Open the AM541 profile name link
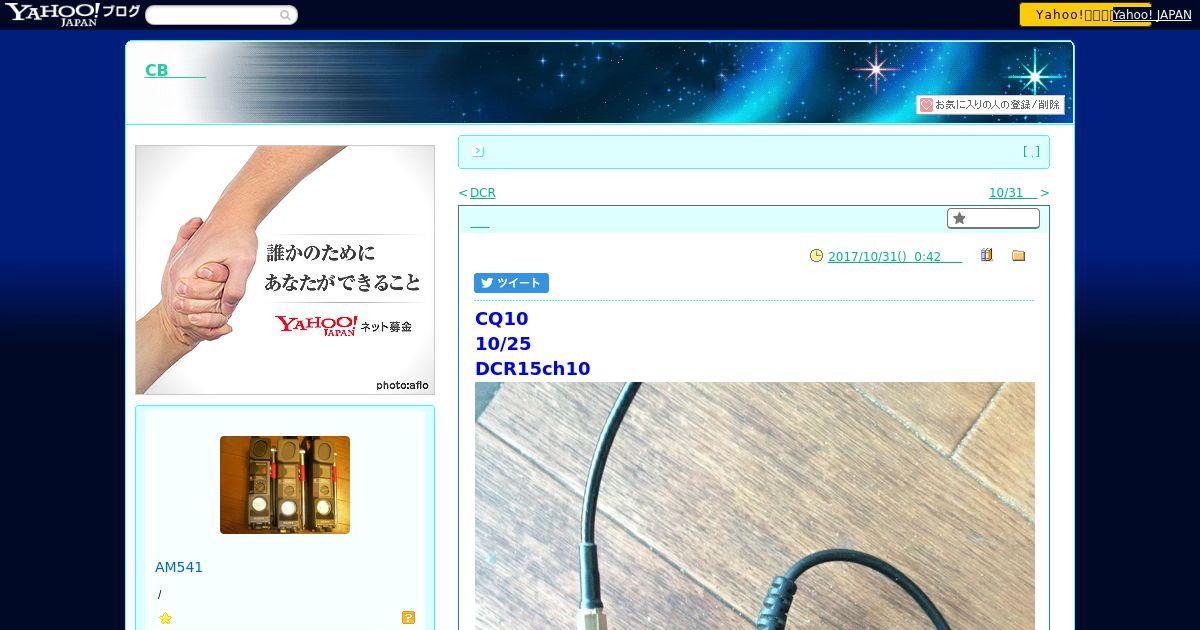1200x630 pixels. (x=179, y=567)
